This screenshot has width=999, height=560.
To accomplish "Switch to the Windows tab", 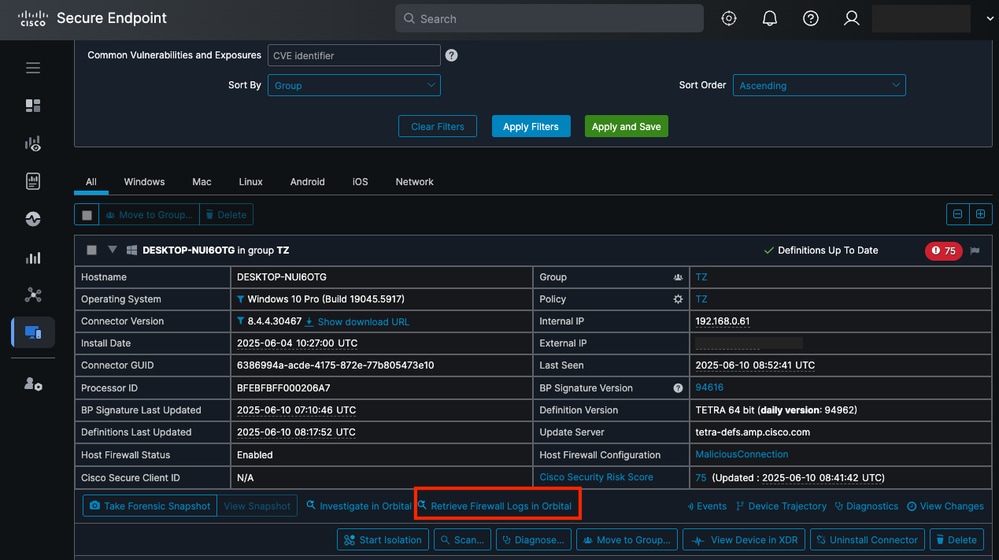I will 144,182.
